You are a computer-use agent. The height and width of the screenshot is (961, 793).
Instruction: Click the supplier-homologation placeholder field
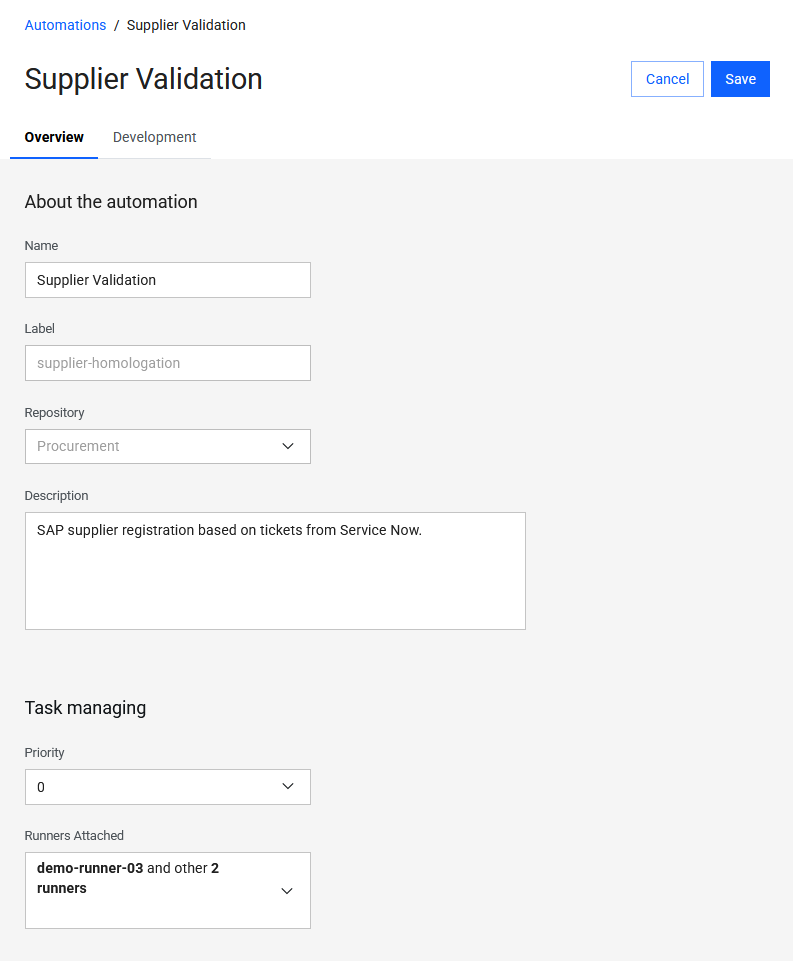167,363
